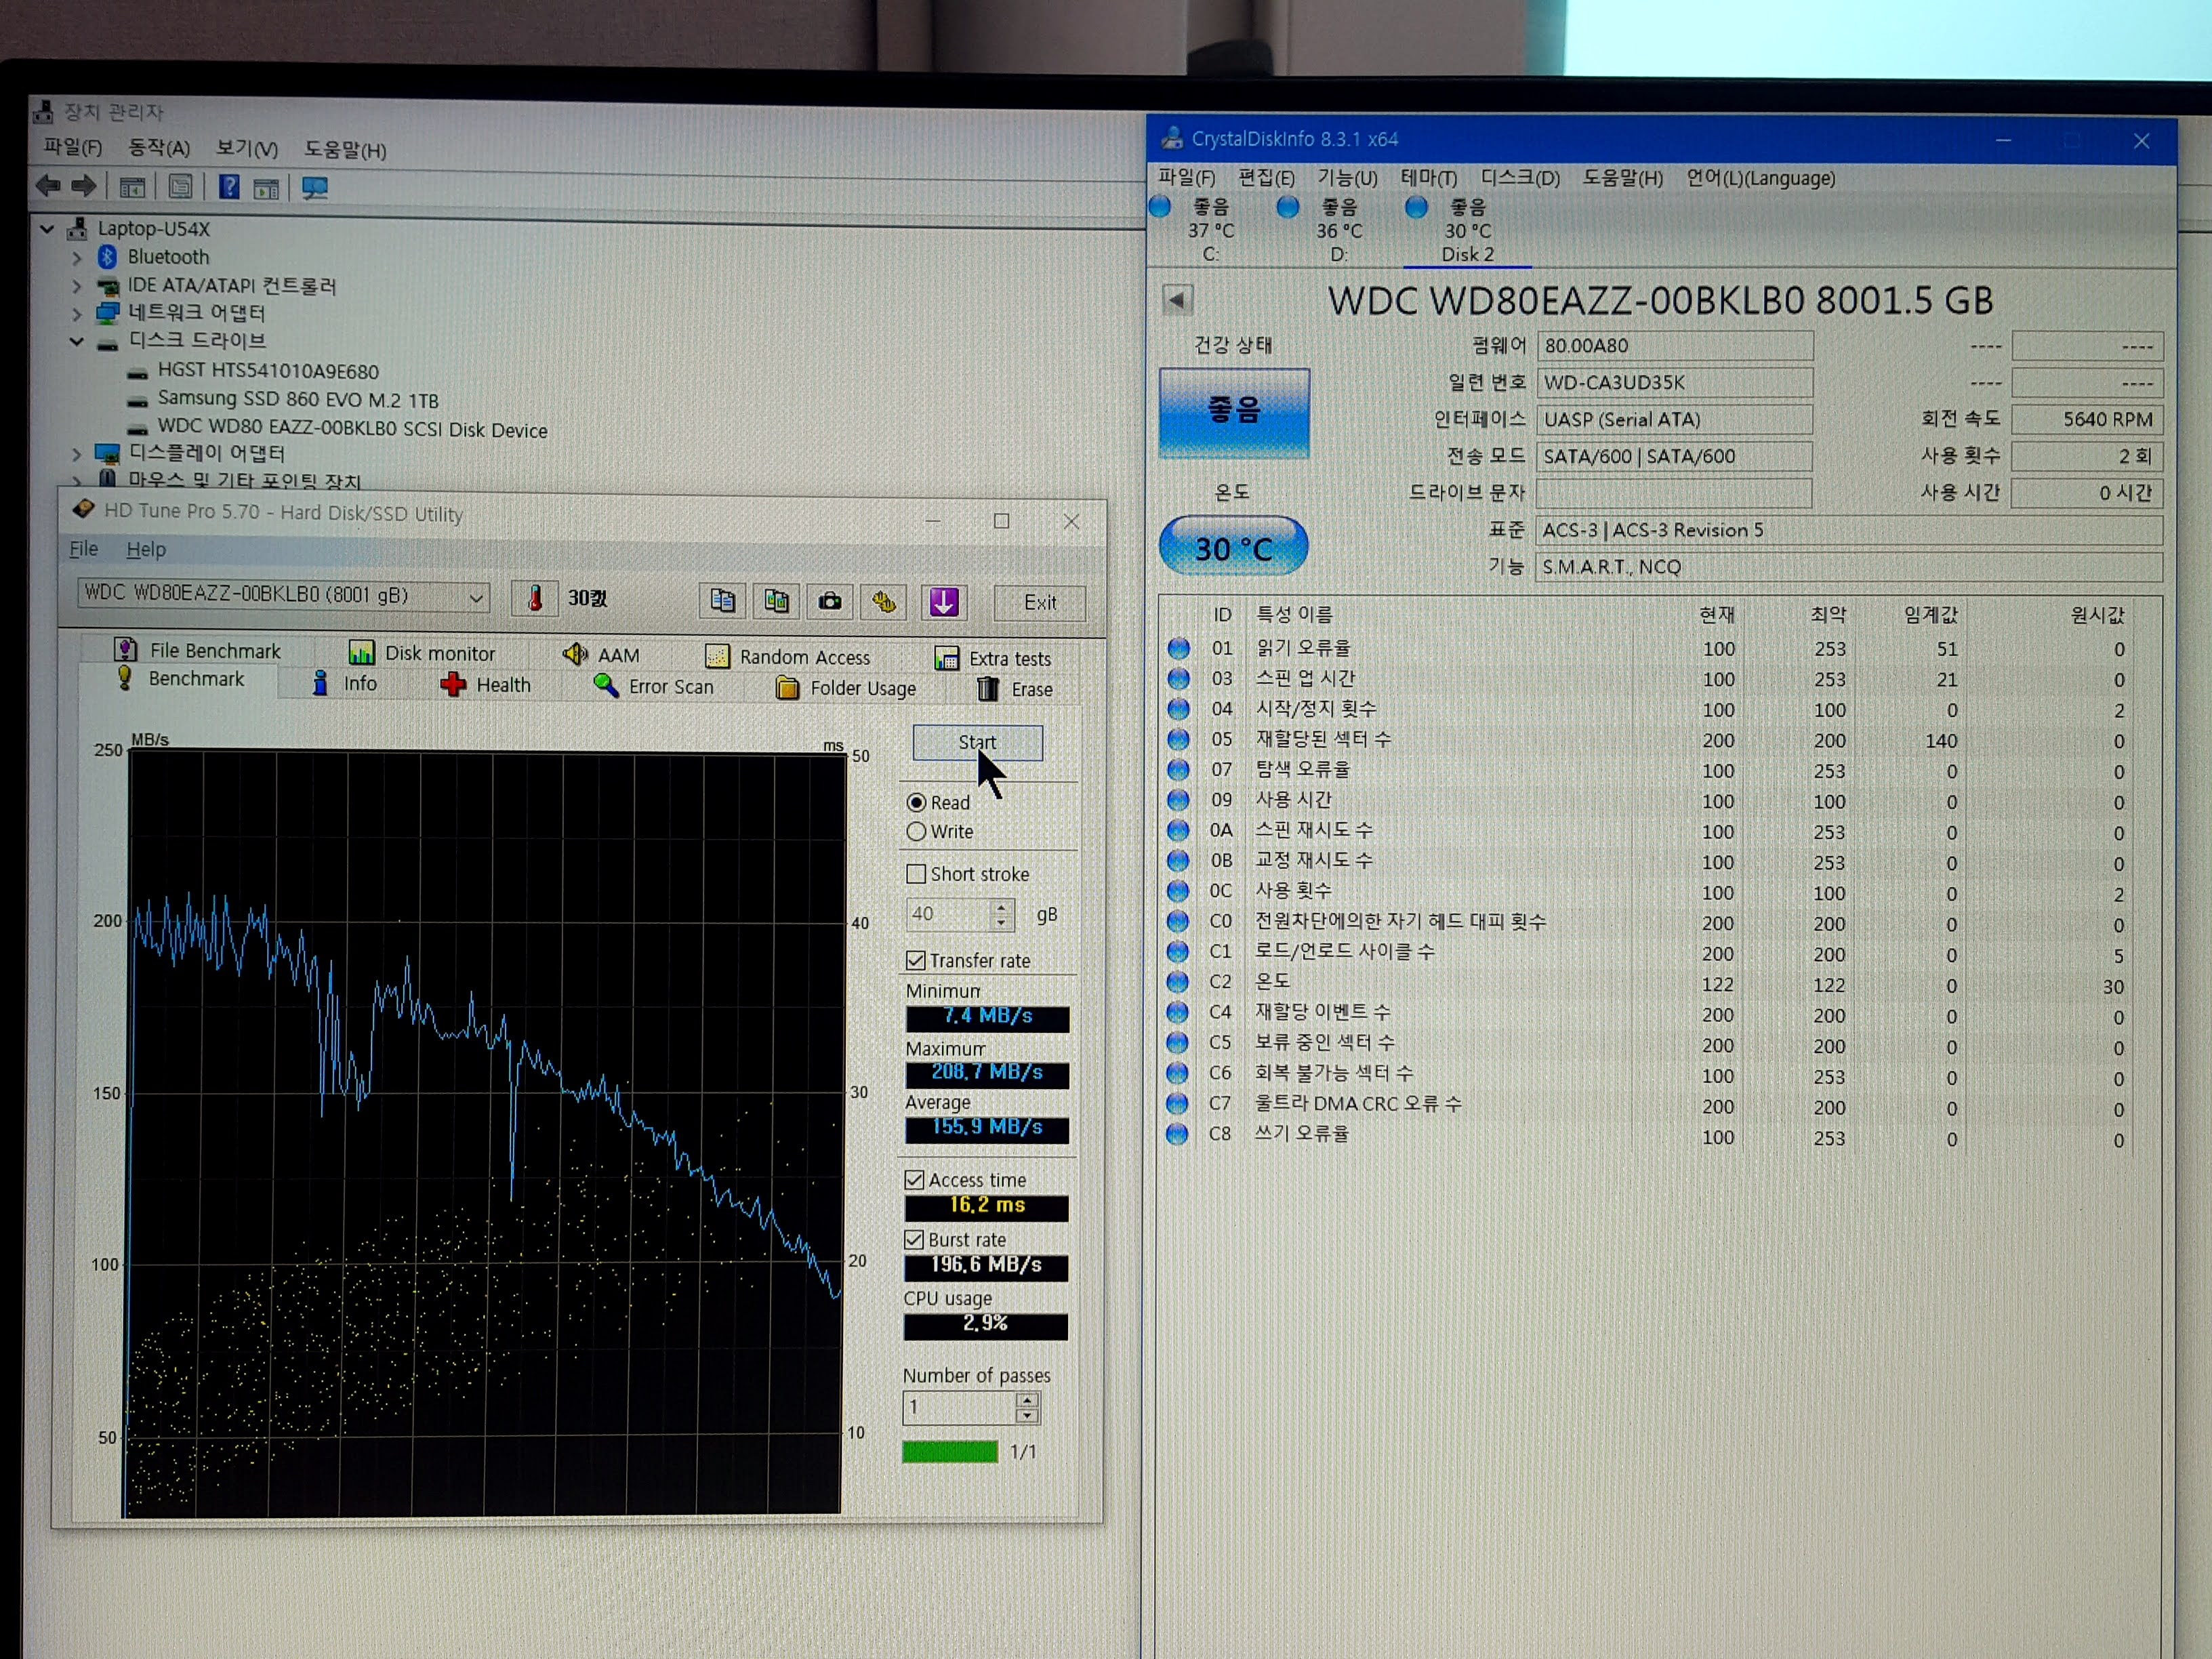Click the blue health status button 좋음
The width and height of the screenshot is (2212, 1659).
point(1234,413)
